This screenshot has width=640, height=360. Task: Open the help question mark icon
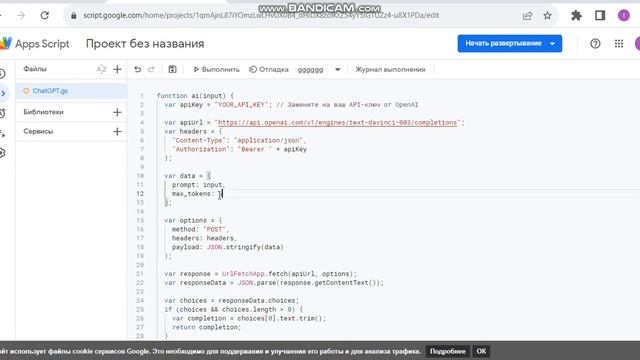595,43
